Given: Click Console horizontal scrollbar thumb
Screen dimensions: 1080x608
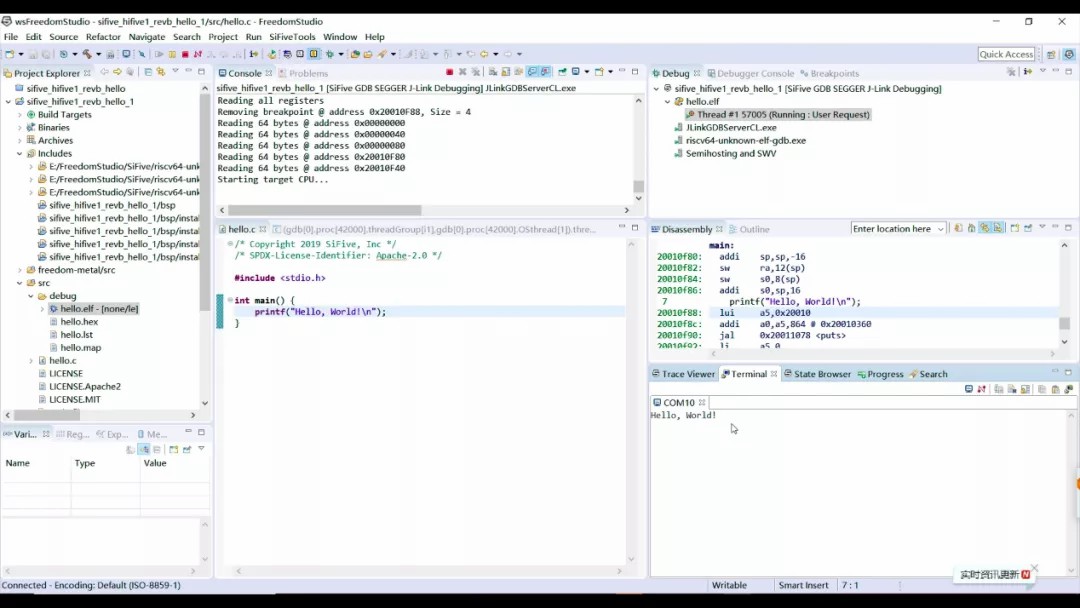Looking at the screenshot, I should (x=324, y=210).
